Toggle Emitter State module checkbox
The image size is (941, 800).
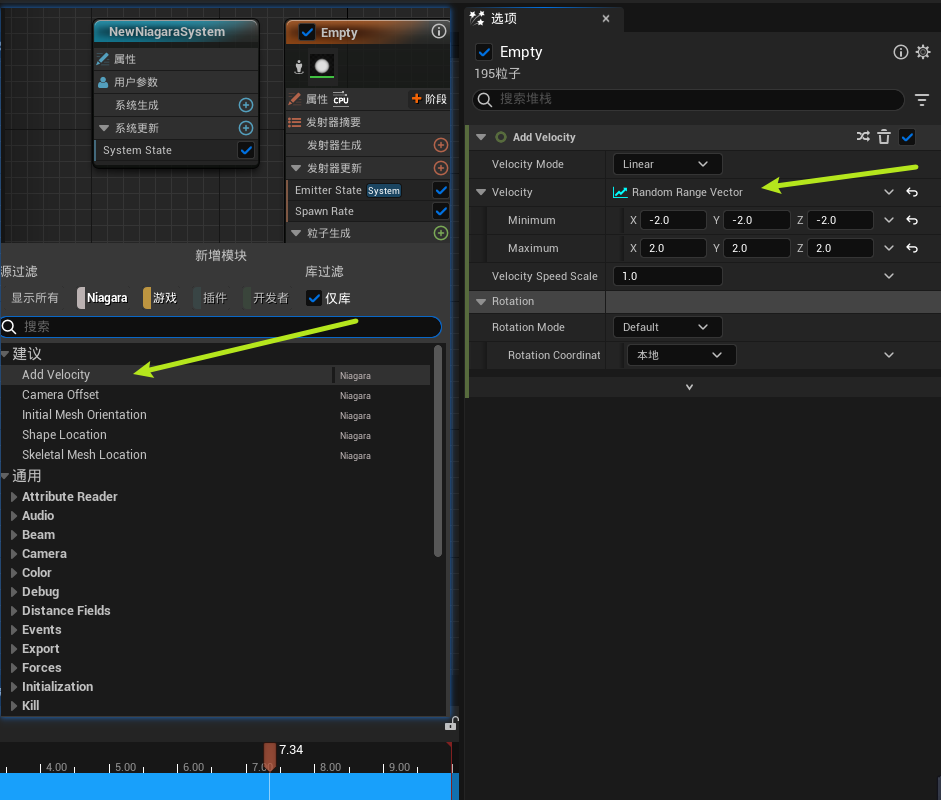440,190
